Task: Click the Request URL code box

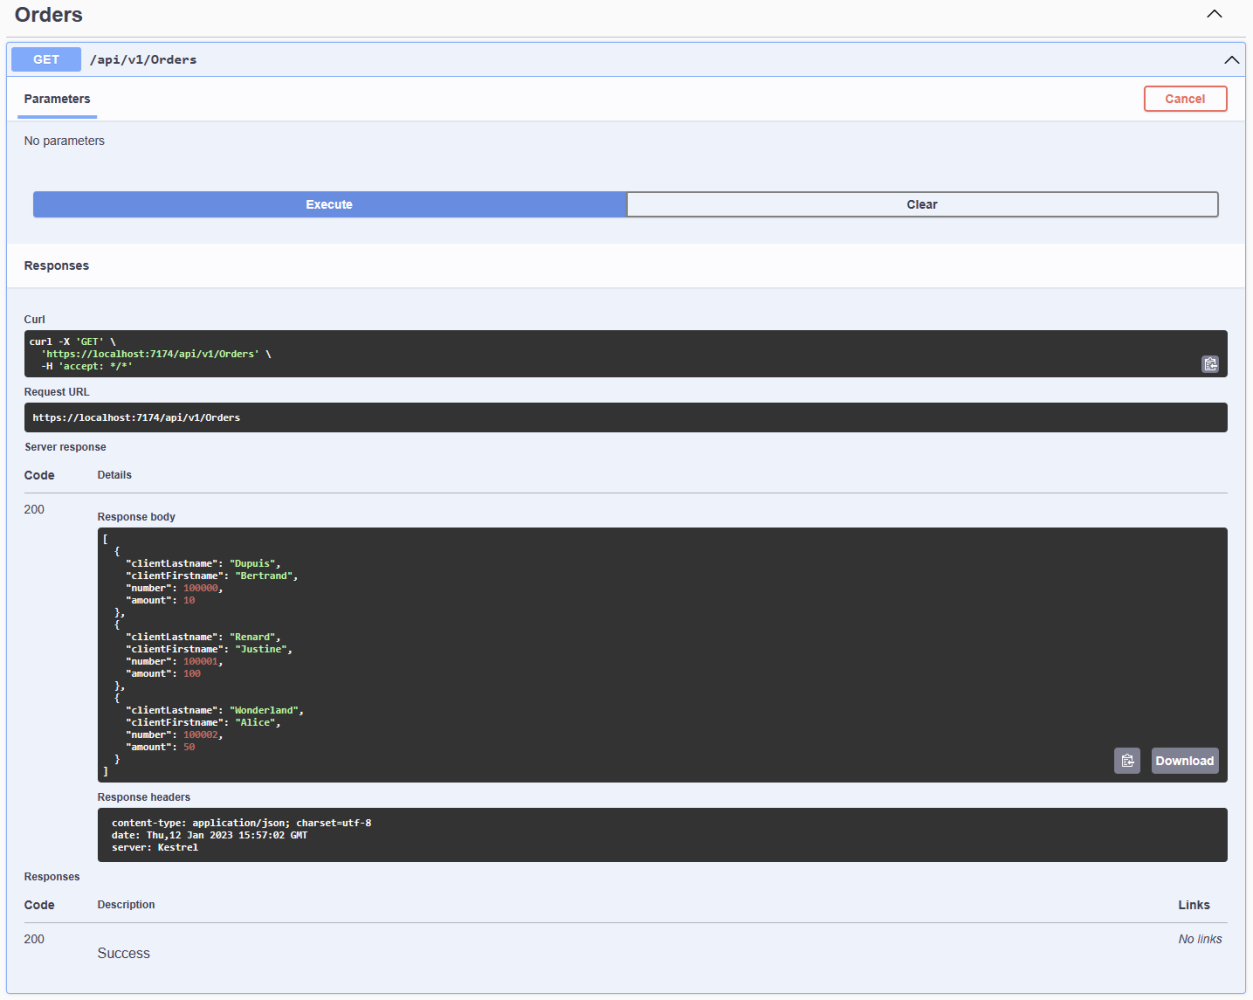Action: 626,418
